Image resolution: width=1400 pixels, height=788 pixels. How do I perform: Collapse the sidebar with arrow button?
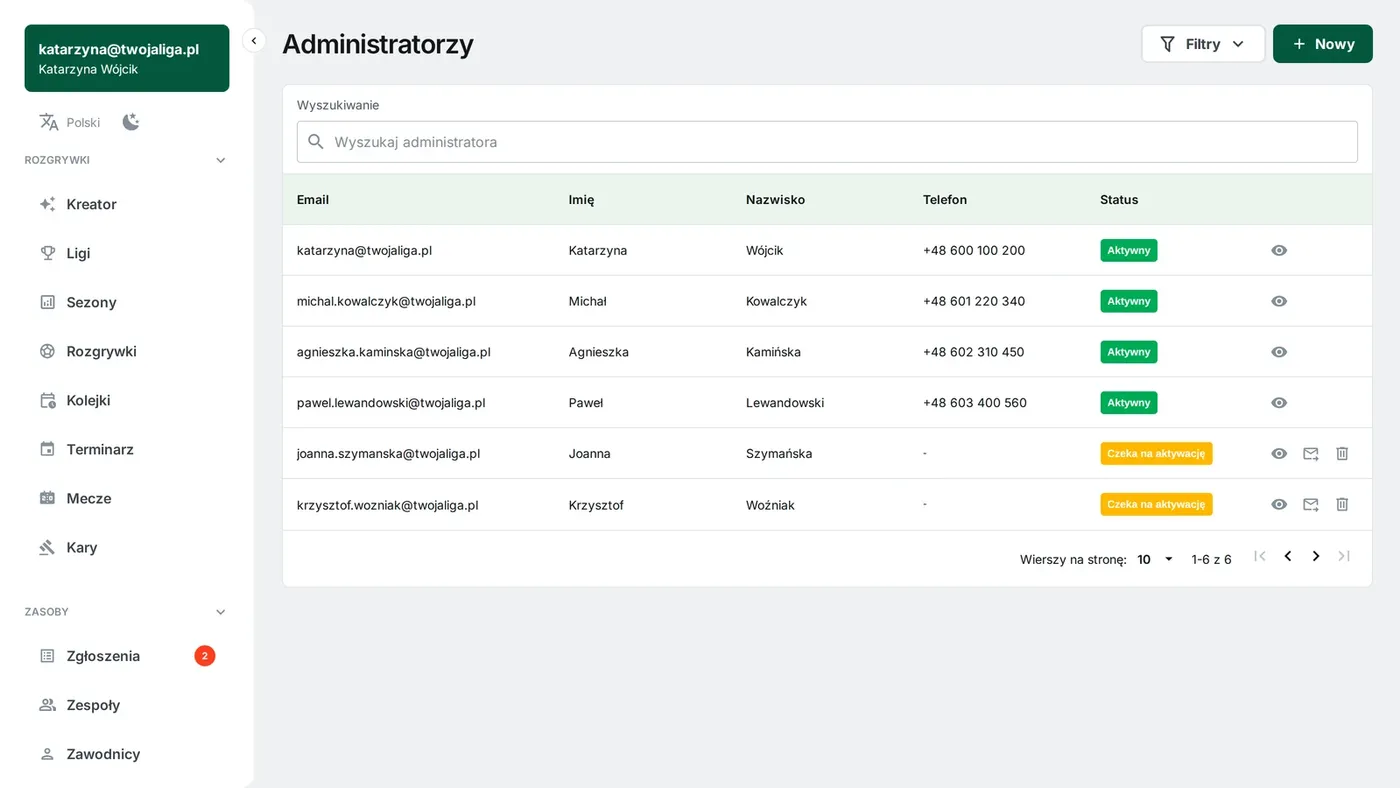tap(254, 41)
